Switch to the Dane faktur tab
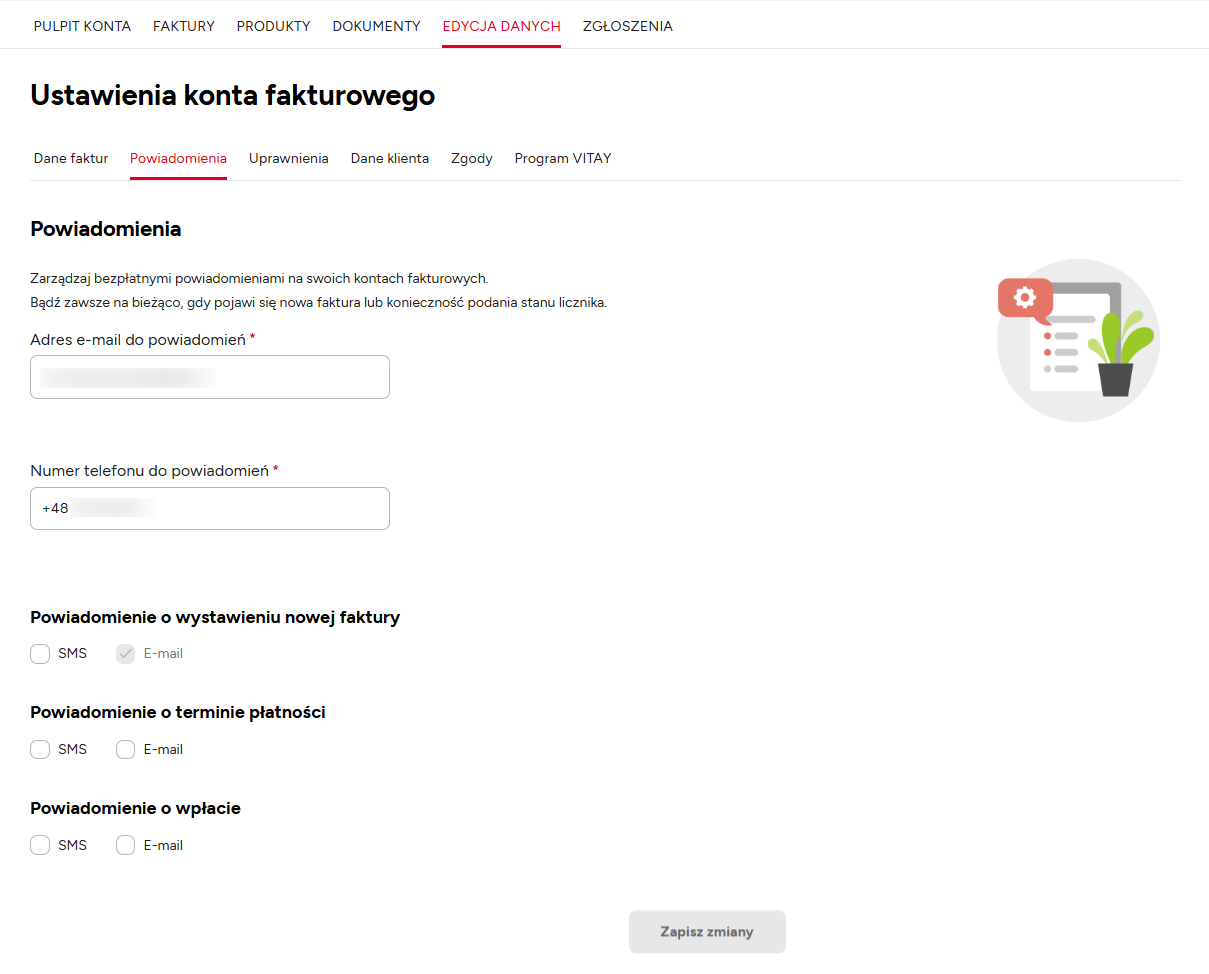This screenshot has width=1209, height=974. coord(71,158)
